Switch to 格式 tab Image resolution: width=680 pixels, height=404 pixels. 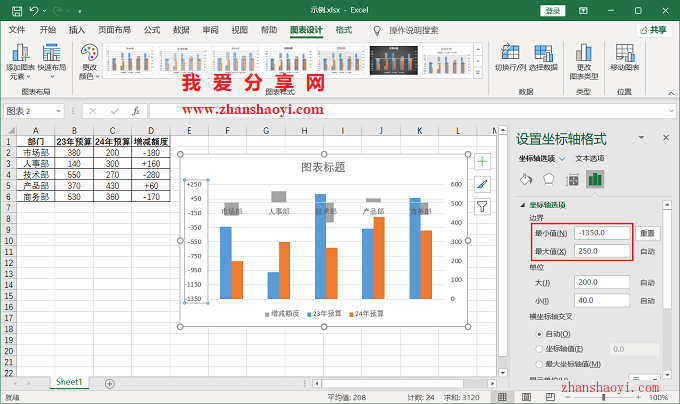pyautogui.click(x=344, y=30)
